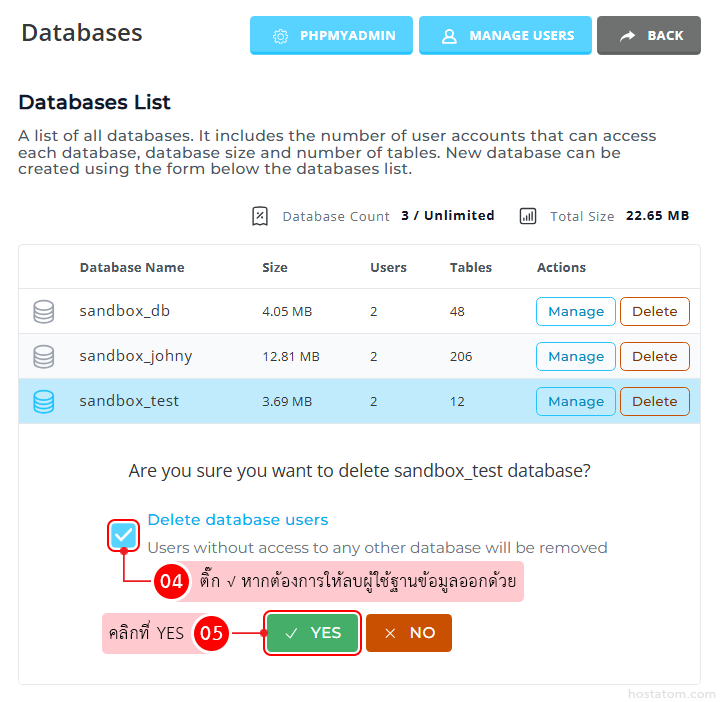Delete the sandbox_db database

coord(655,312)
